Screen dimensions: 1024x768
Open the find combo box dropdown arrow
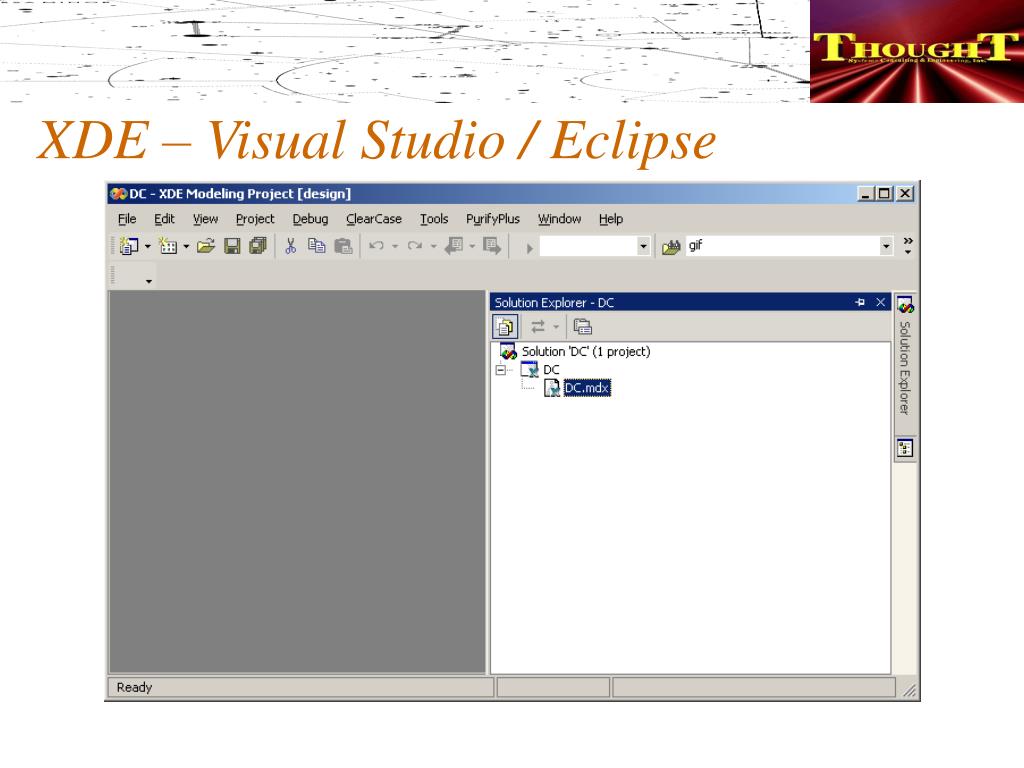pyautogui.click(x=886, y=246)
